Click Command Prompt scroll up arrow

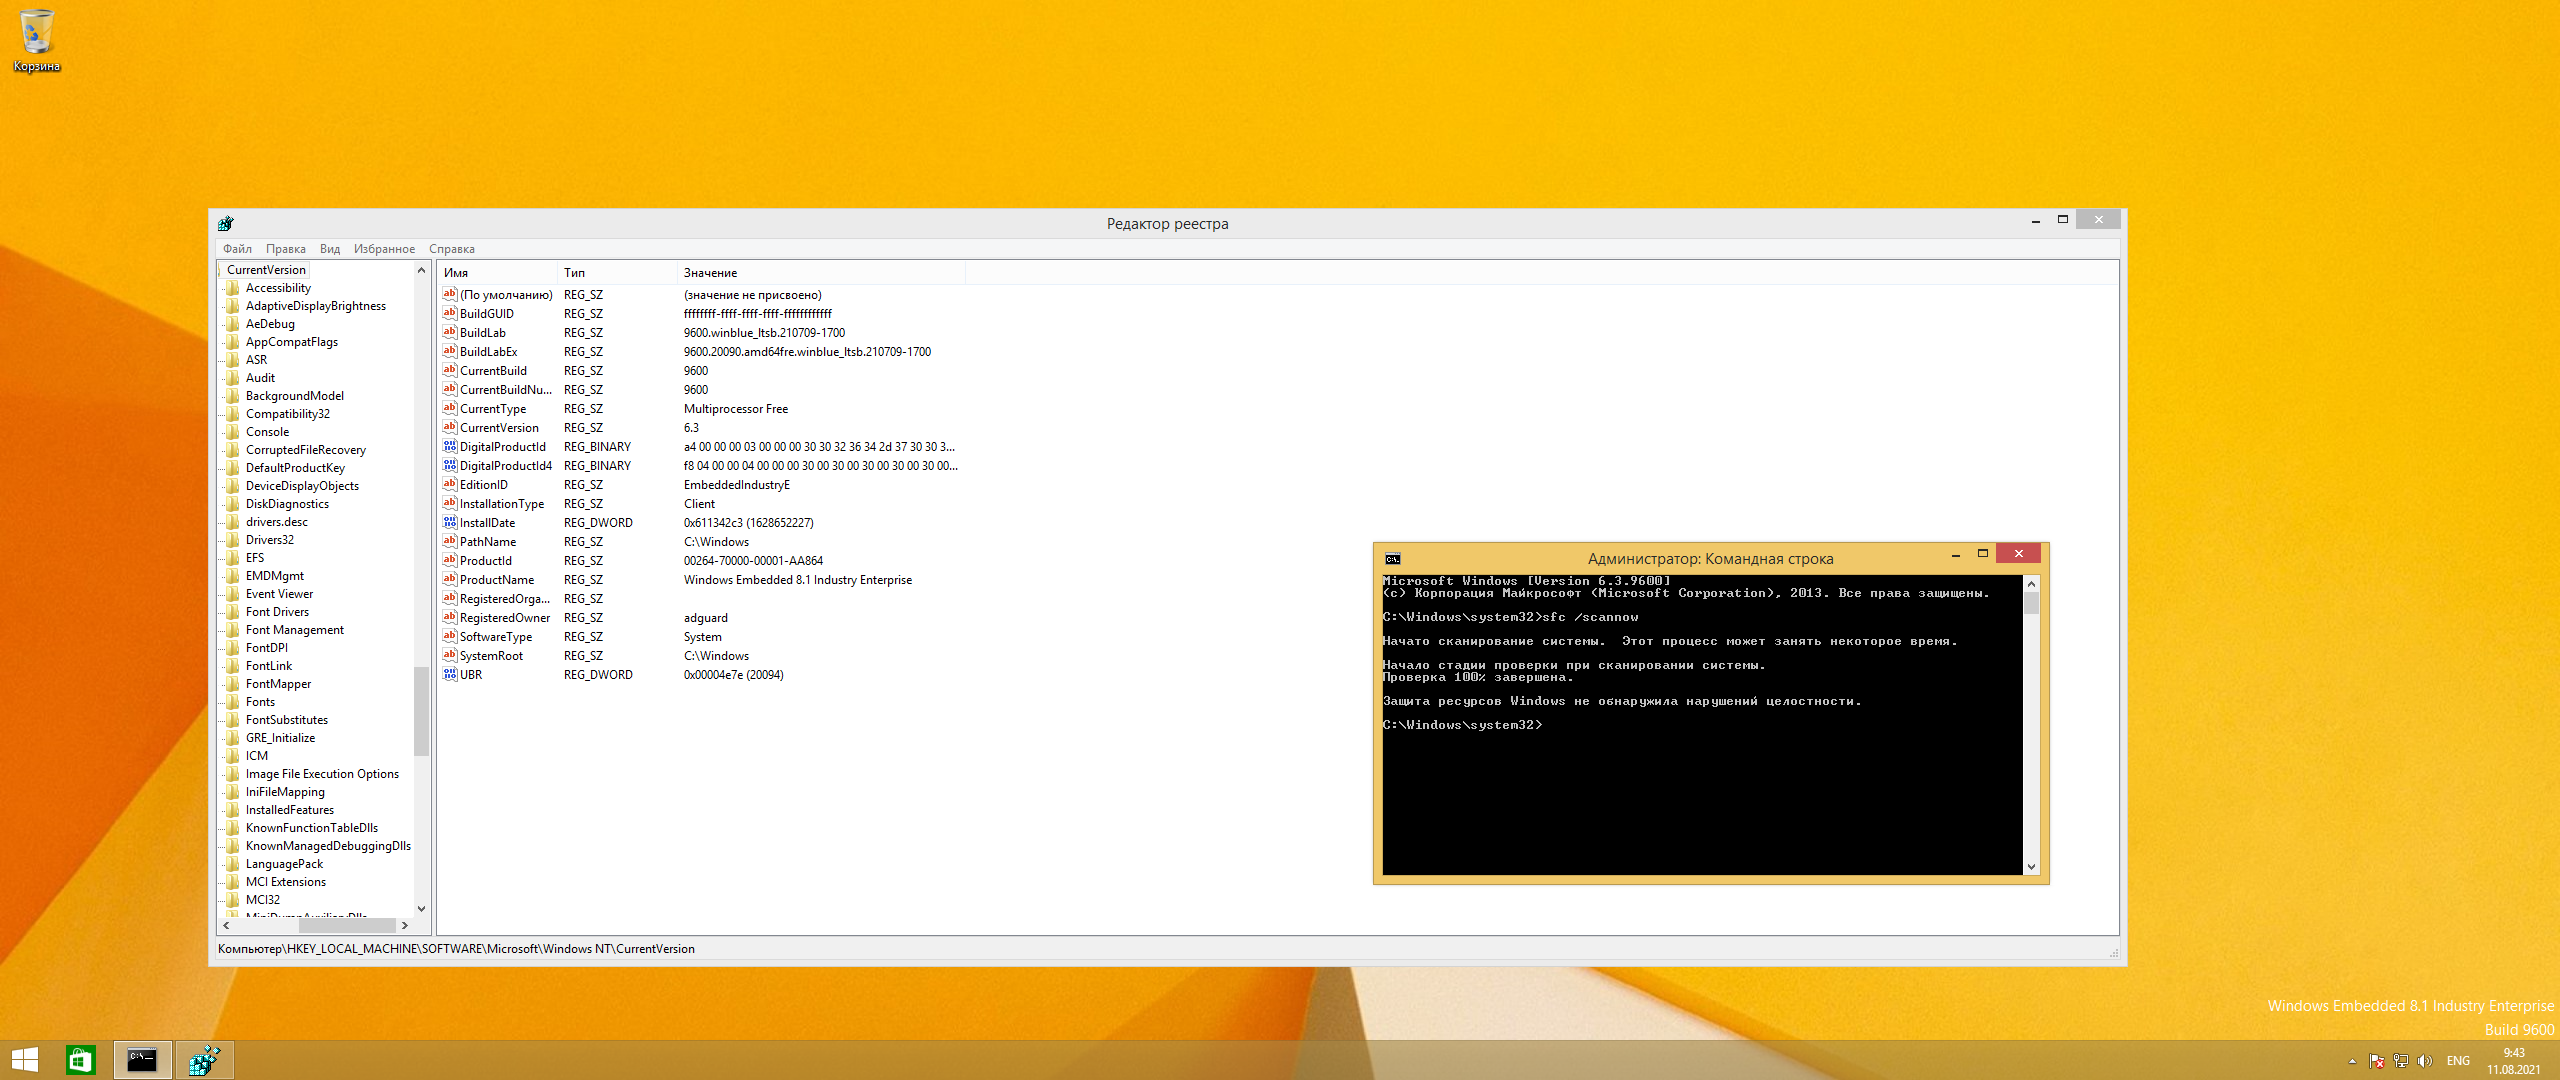click(2031, 583)
